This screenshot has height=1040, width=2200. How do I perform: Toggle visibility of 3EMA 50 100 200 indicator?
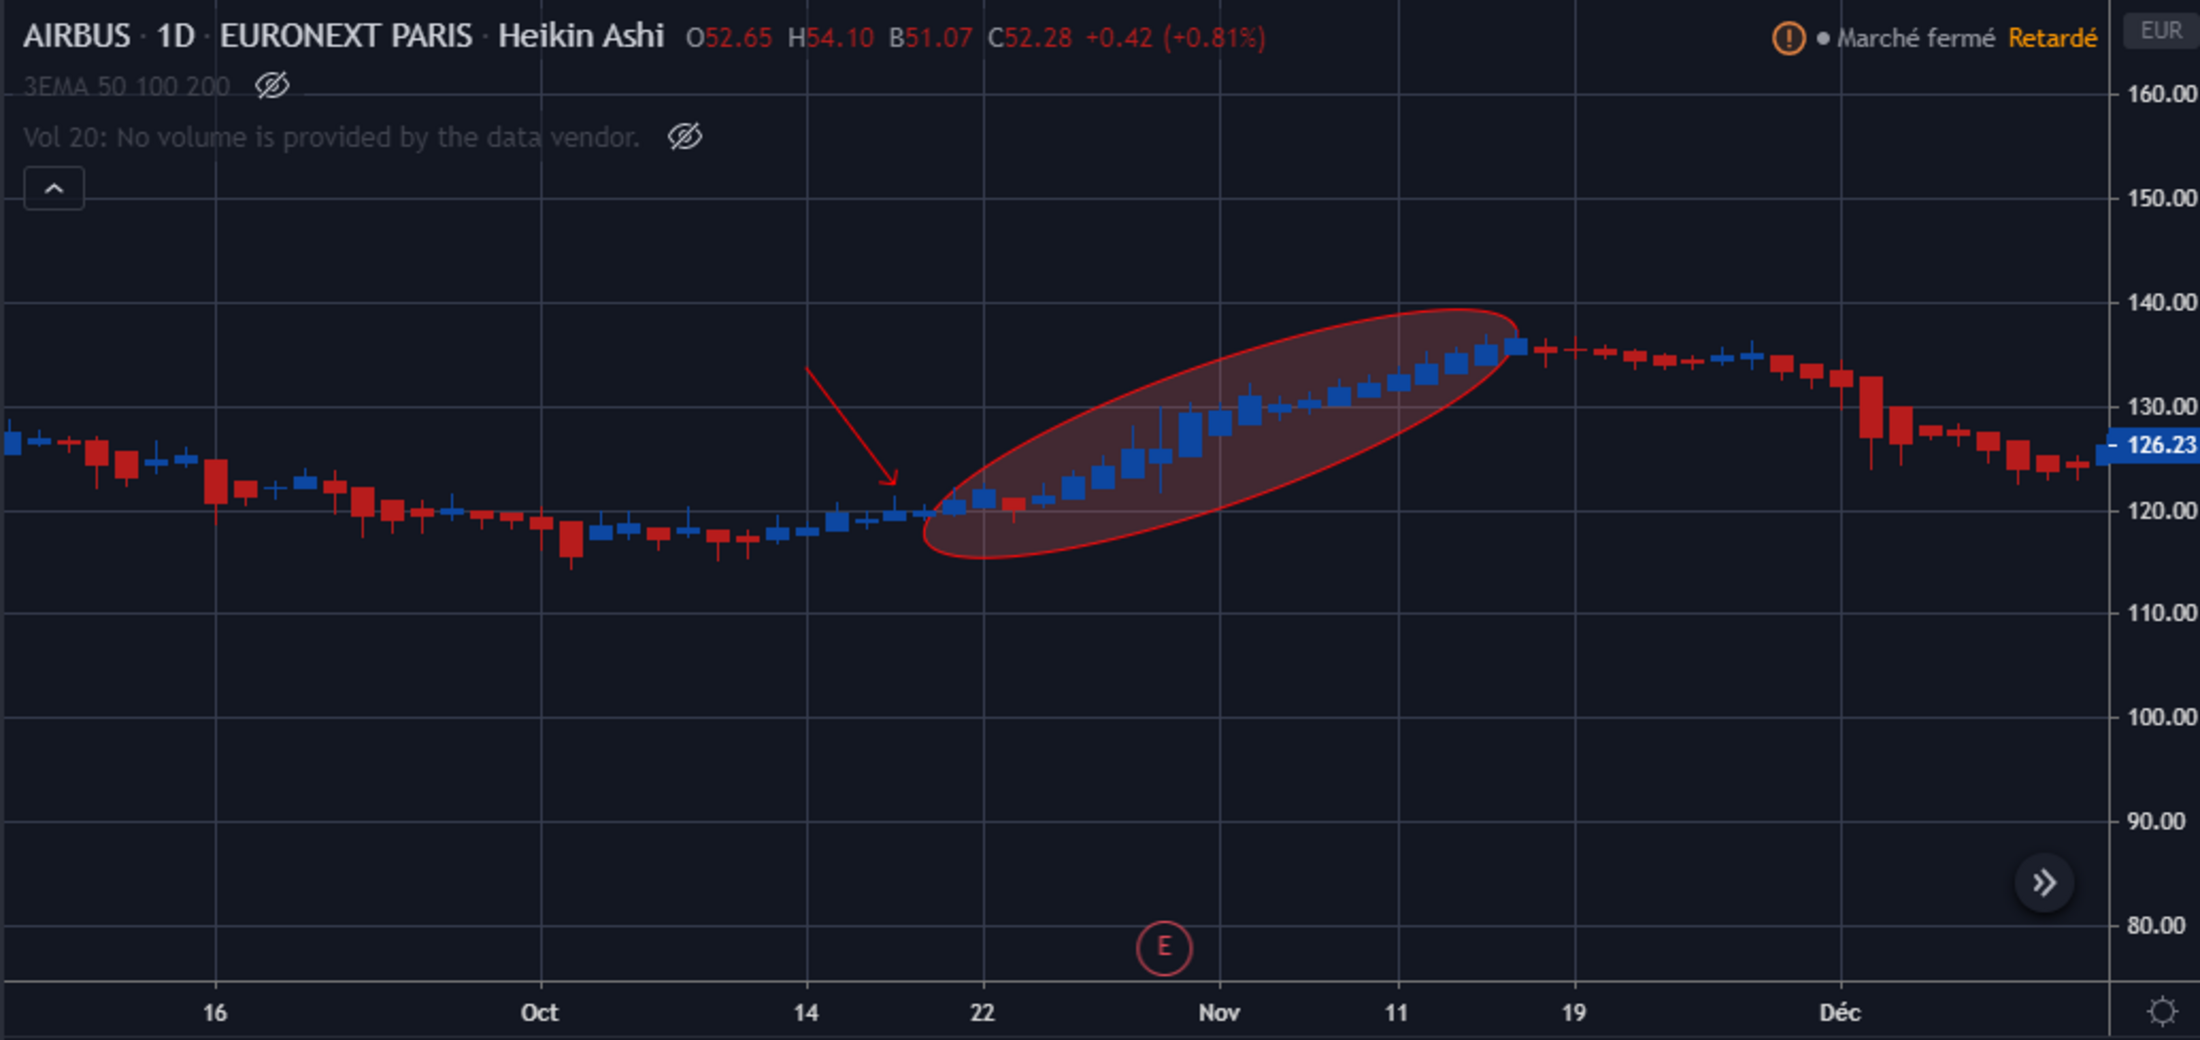click(272, 86)
